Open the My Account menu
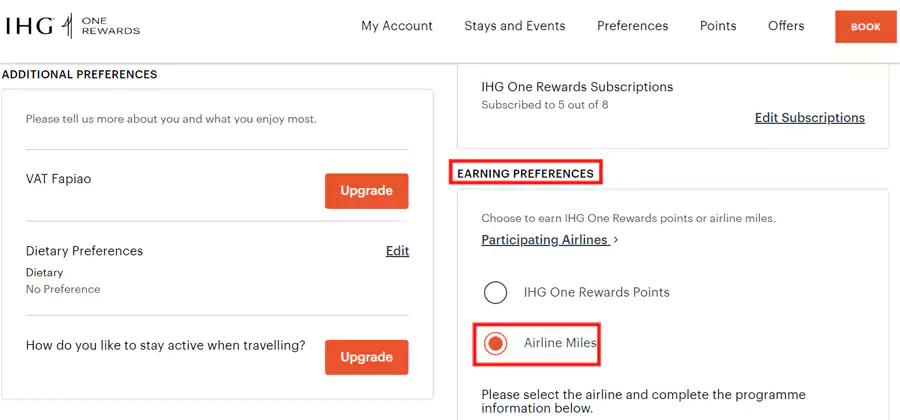This screenshot has width=900, height=420. pyautogui.click(x=397, y=26)
